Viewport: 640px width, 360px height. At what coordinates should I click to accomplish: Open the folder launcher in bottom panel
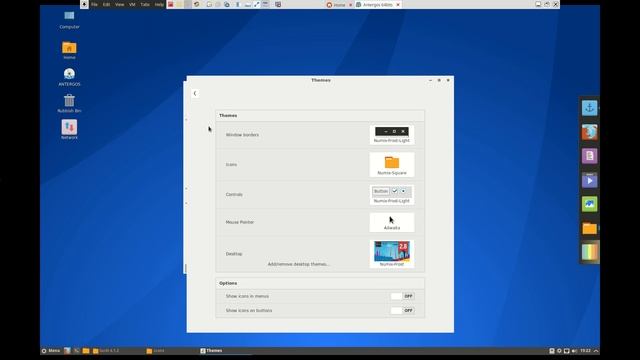(86, 351)
